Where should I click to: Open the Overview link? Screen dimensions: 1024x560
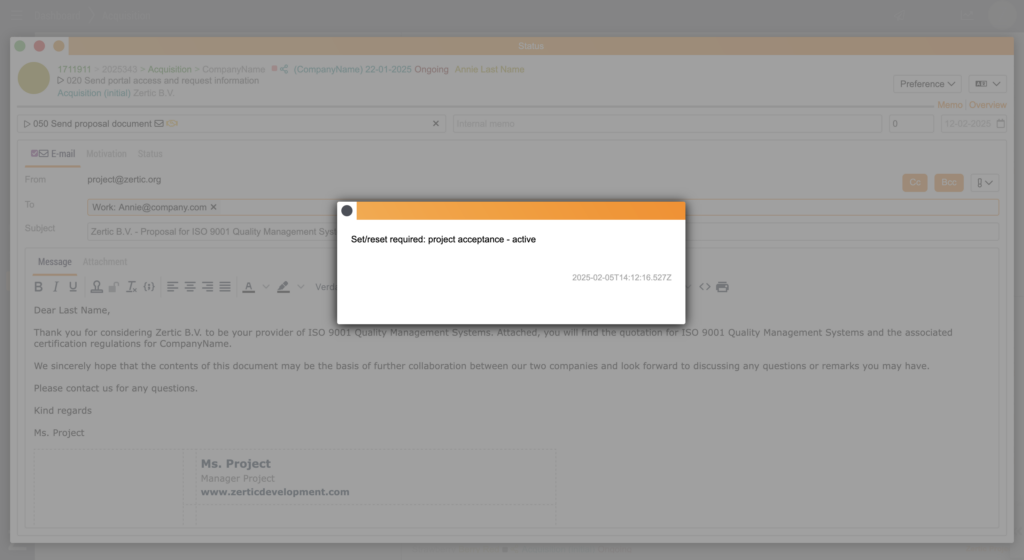point(988,105)
